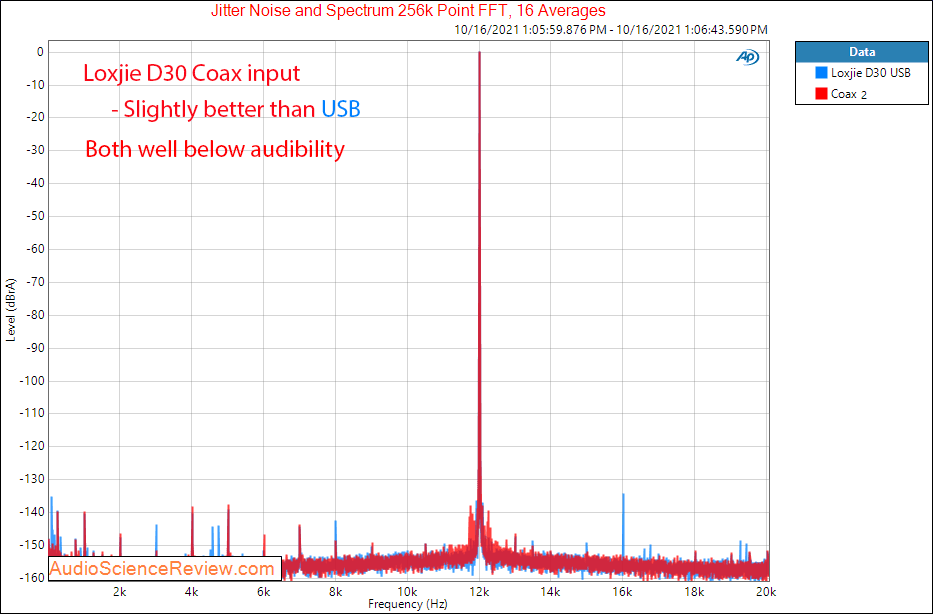The image size is (933, 614).
Task: Click the "8k" frequency axis label
Action: [x=336, y=592]
